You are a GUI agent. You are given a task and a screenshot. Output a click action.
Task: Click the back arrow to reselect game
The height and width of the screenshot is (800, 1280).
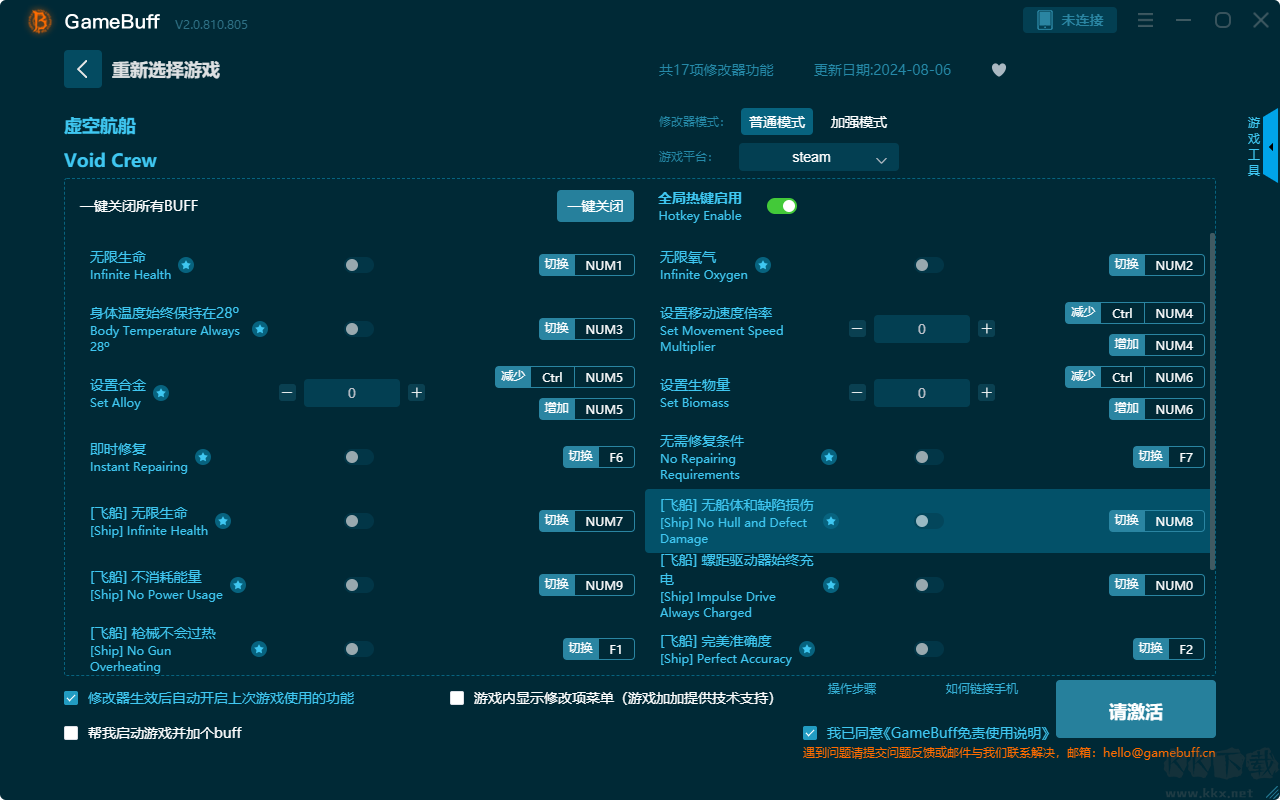click(83, 69)
